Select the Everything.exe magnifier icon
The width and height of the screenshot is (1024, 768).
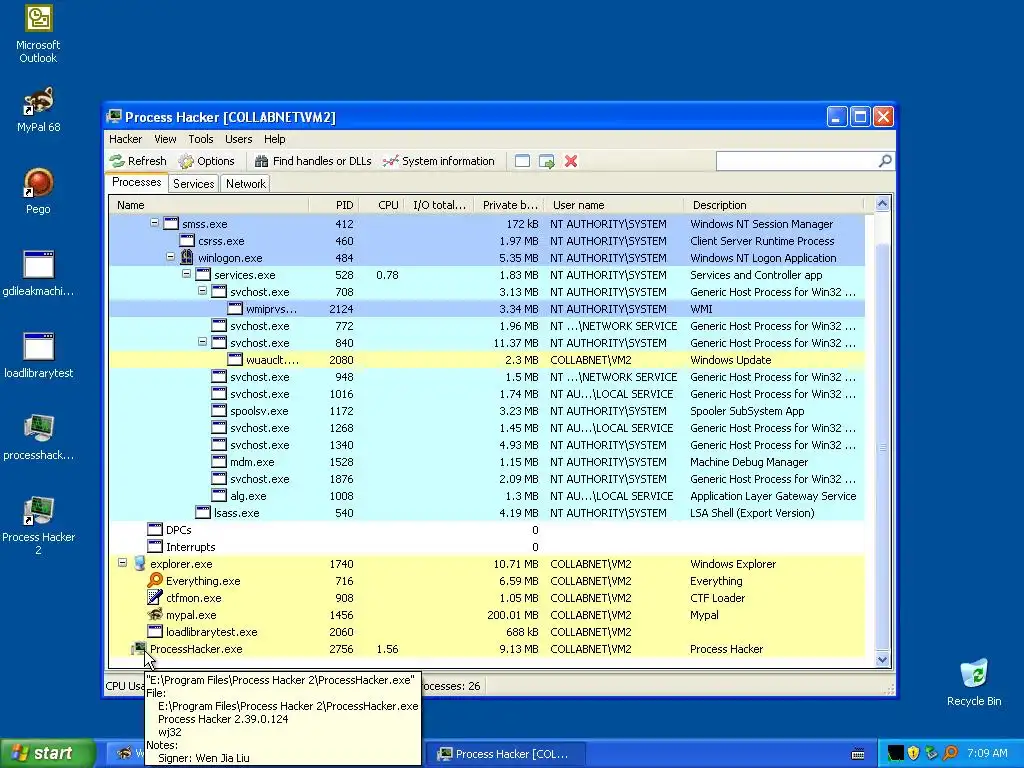[155, 580]
